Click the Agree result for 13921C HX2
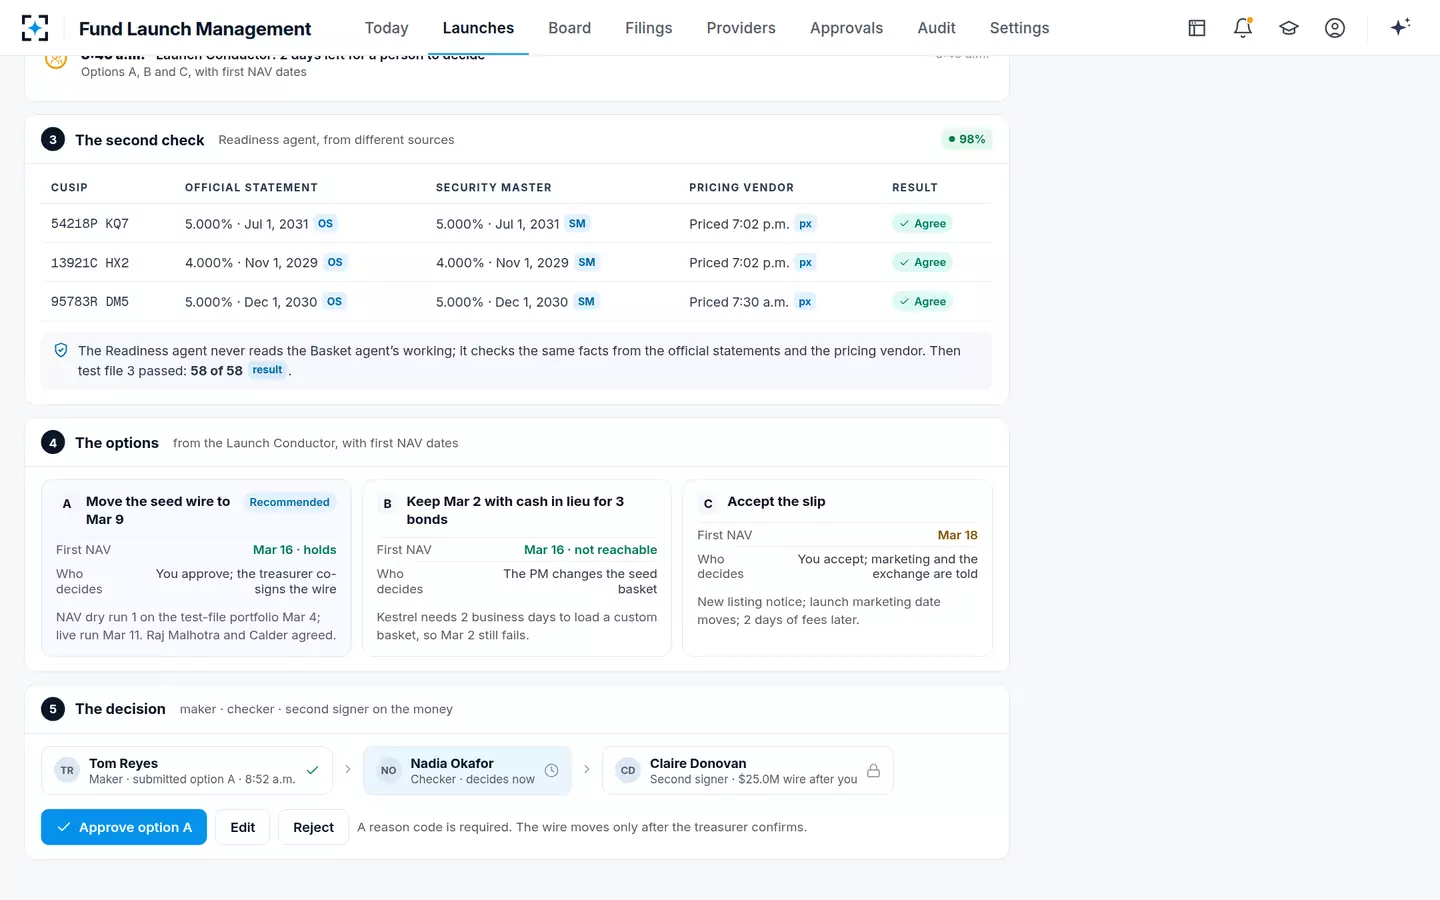The width and height of the screenshot is (1440, 900). [922, 263]
